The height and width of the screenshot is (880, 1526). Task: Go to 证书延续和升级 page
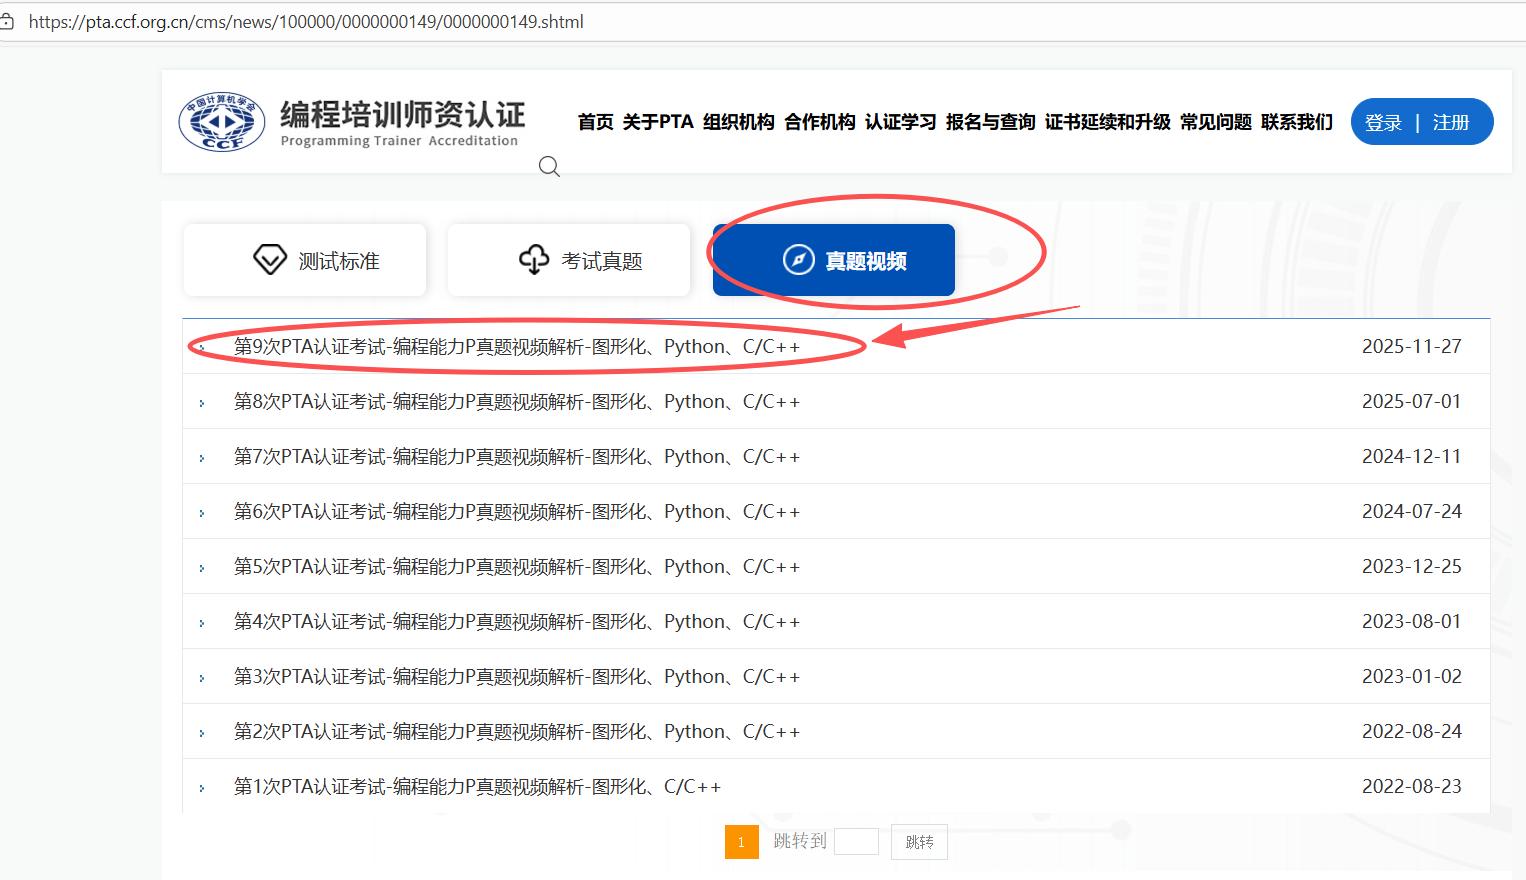pyautogui.click(x=1107, y=122)
